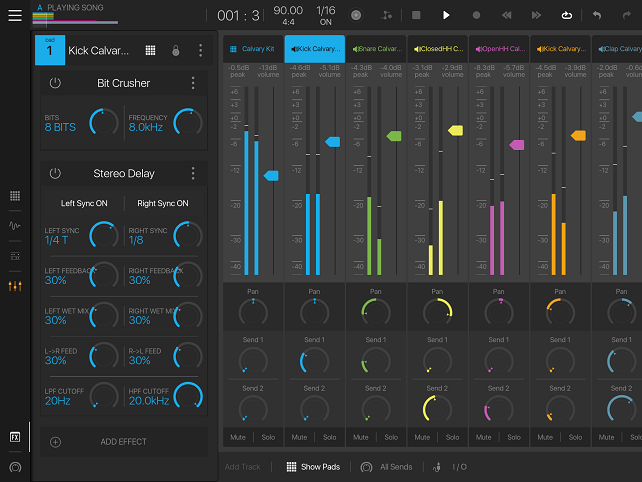
Task: Open FX view in left sidebar
Action: [x=15, y=437]
